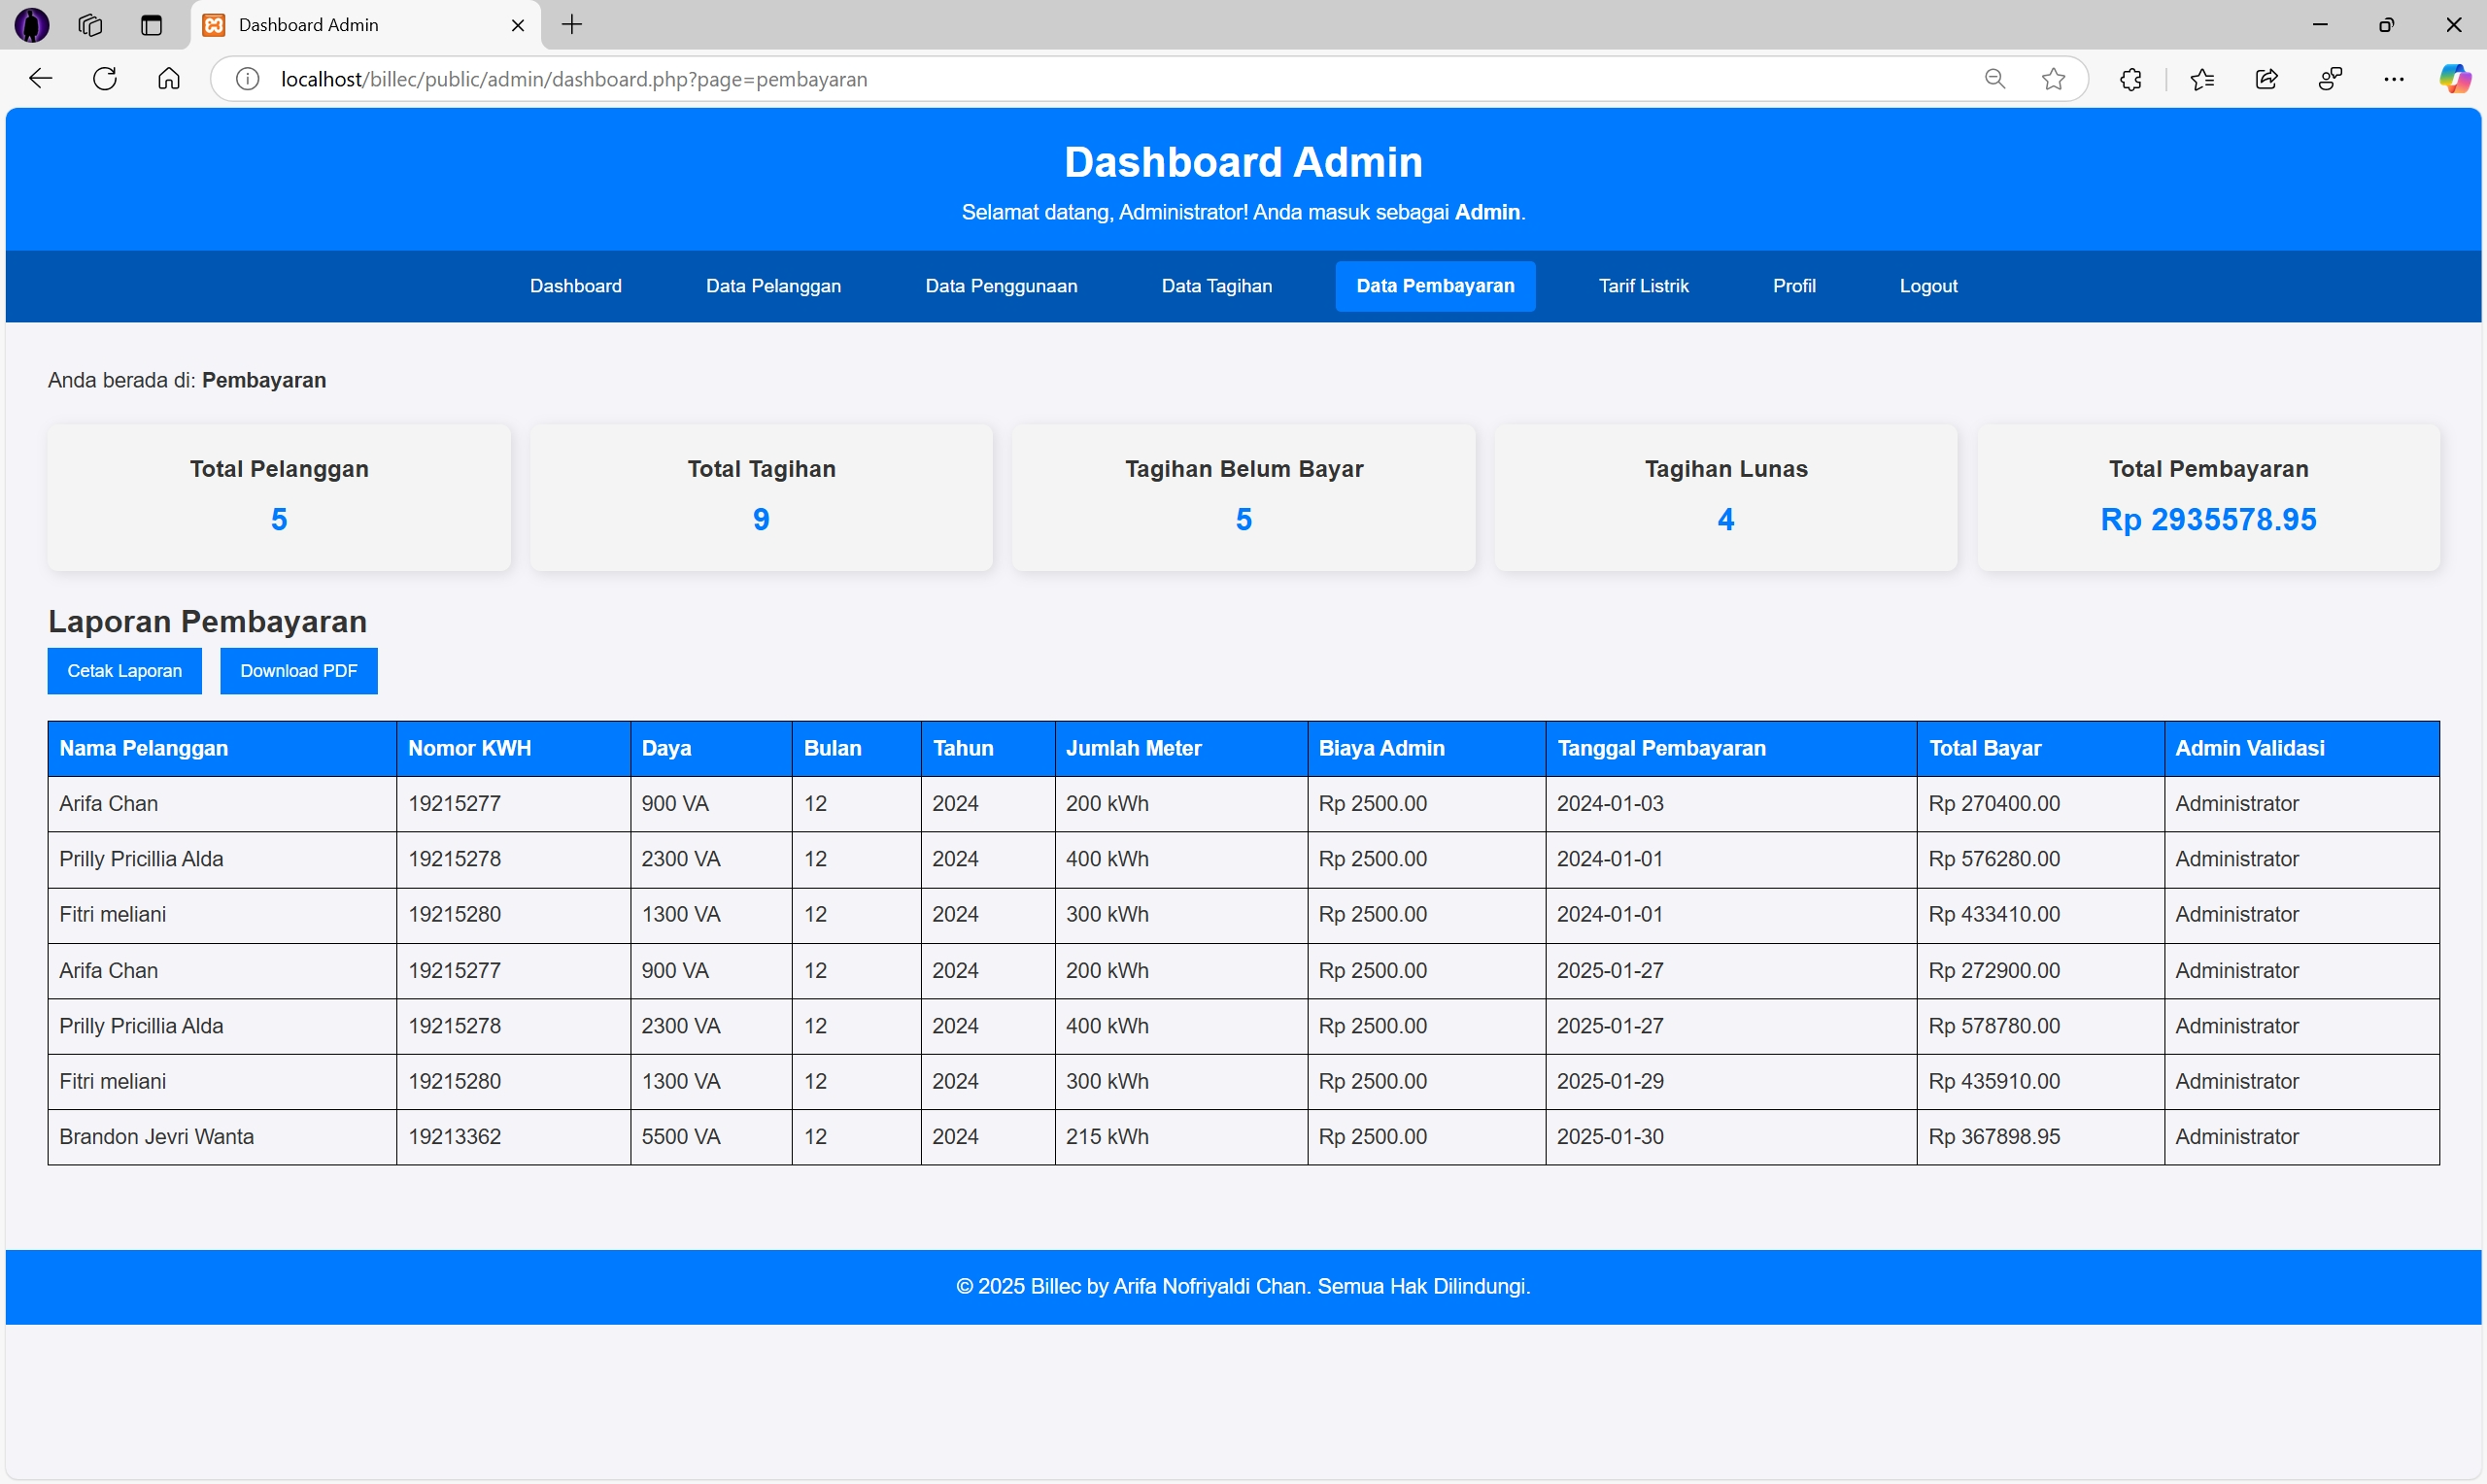Go to Data Pelanggan page
The height and width of the screenshot is (1484, 2487).
pyautogui.click(x=773, y=286)
